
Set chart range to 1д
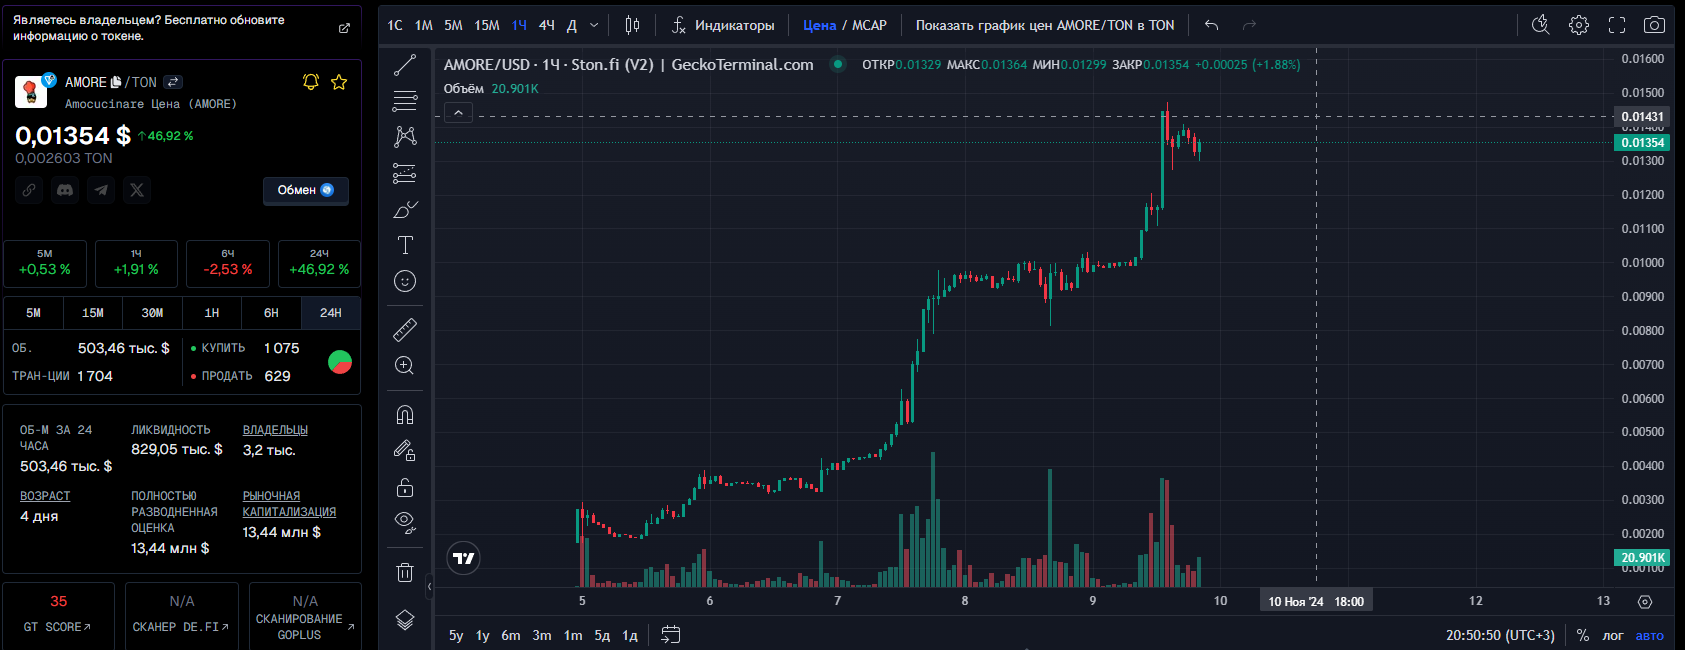pos(630,635)
